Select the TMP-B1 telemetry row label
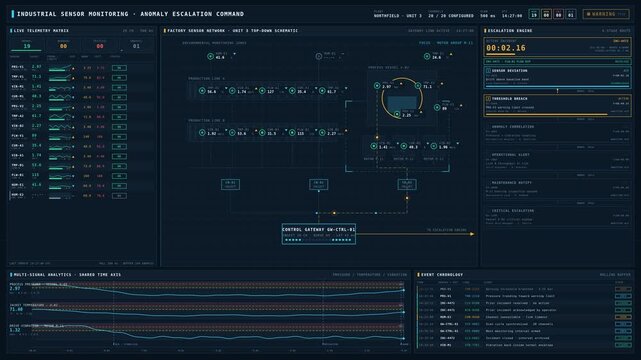Screen dimensions: 641x360 (18, 165)
